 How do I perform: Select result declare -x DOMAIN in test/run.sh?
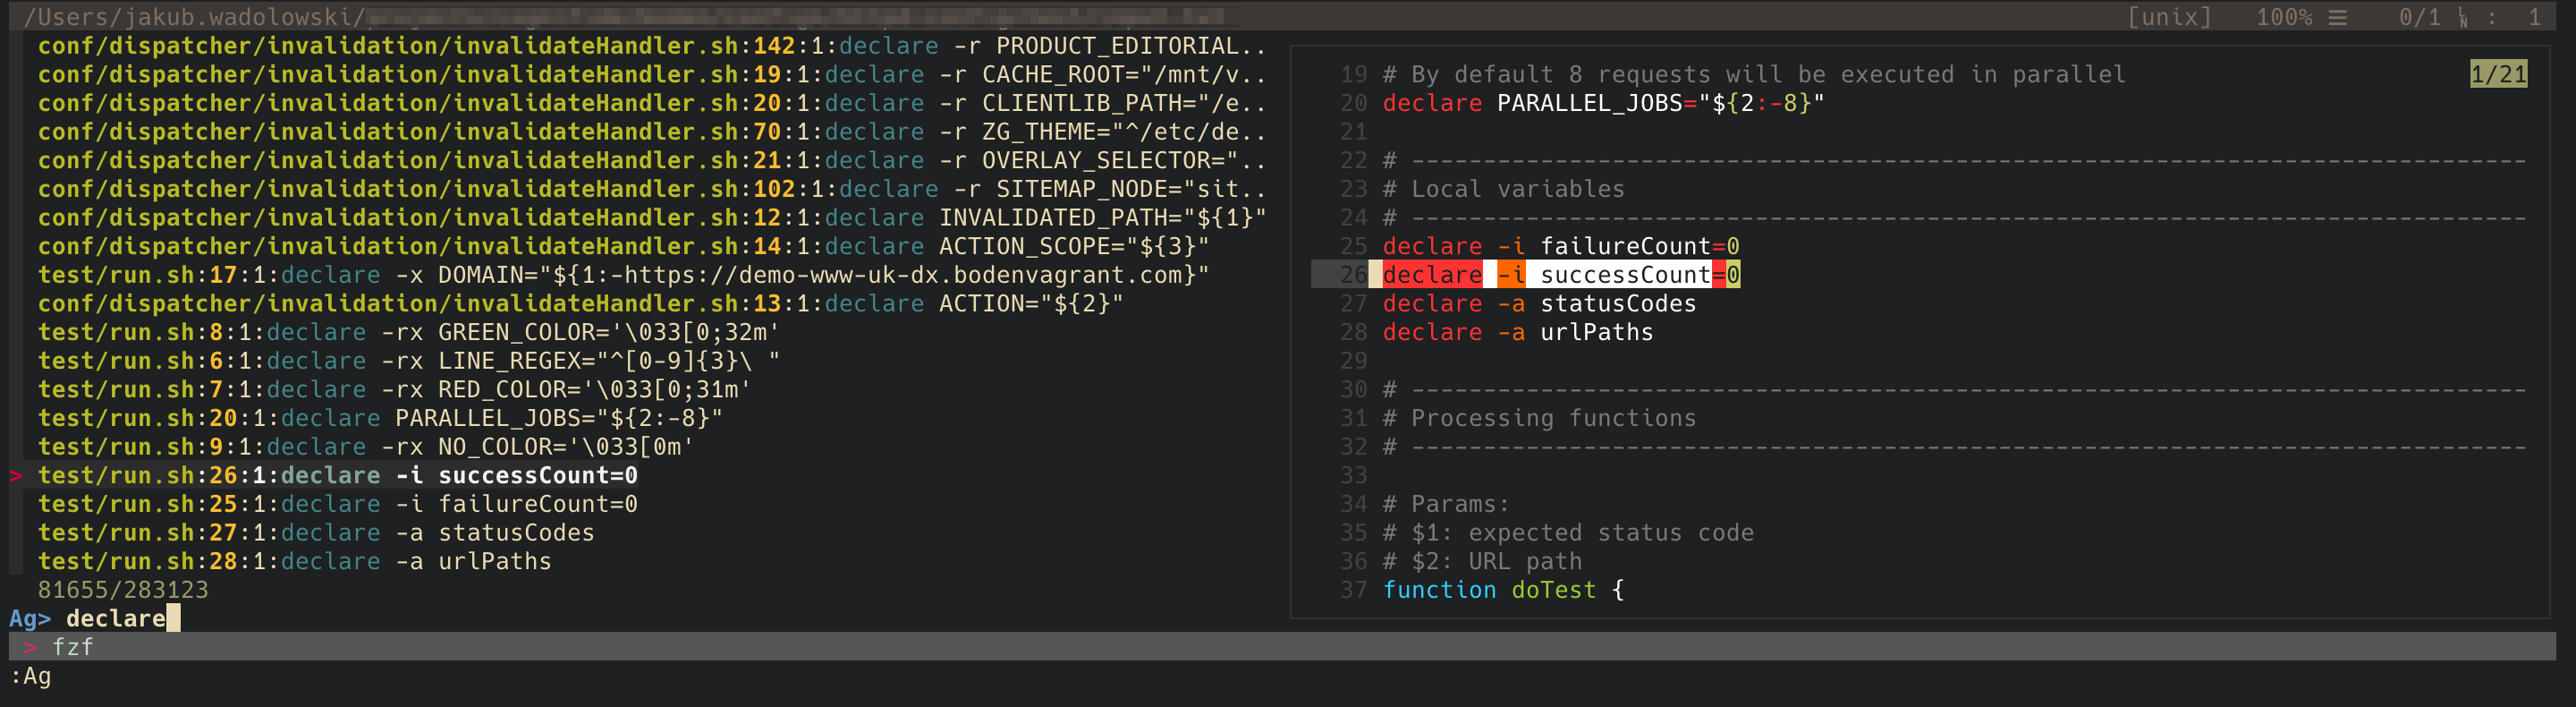(x=624, y=275)
